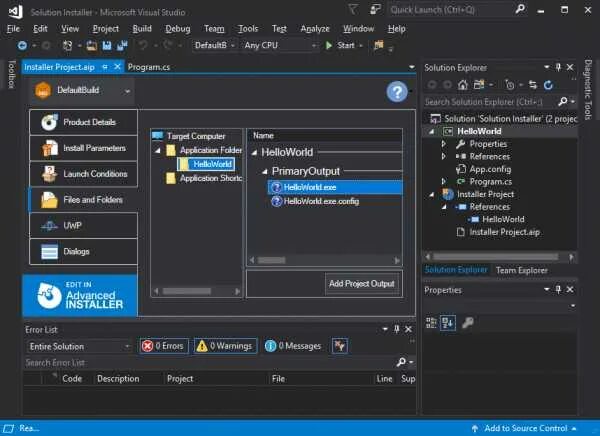Toggle the 0 Errors filter
The image size is (600, 436).
164,346
